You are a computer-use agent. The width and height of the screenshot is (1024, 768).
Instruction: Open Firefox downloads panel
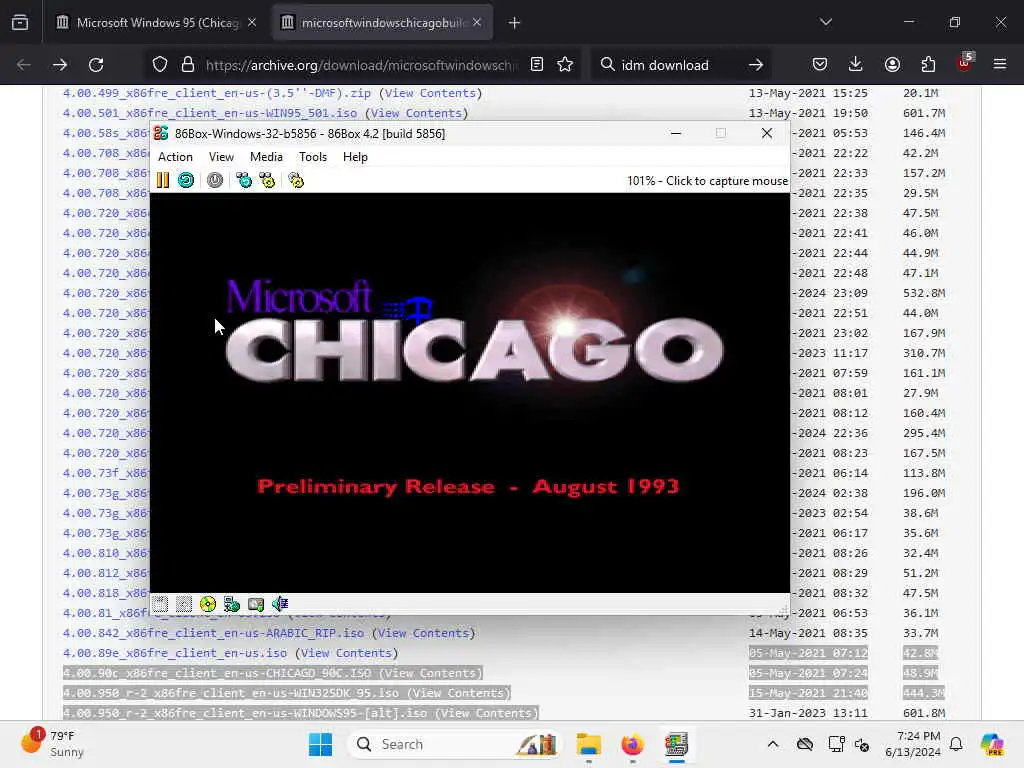pos(856,65)
